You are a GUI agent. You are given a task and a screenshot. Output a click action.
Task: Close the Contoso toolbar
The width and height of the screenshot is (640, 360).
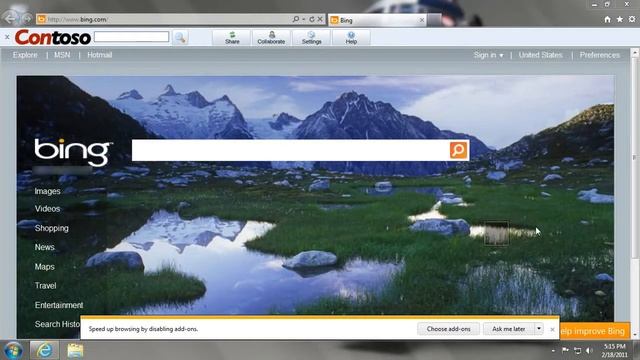[x=7, y=37]
